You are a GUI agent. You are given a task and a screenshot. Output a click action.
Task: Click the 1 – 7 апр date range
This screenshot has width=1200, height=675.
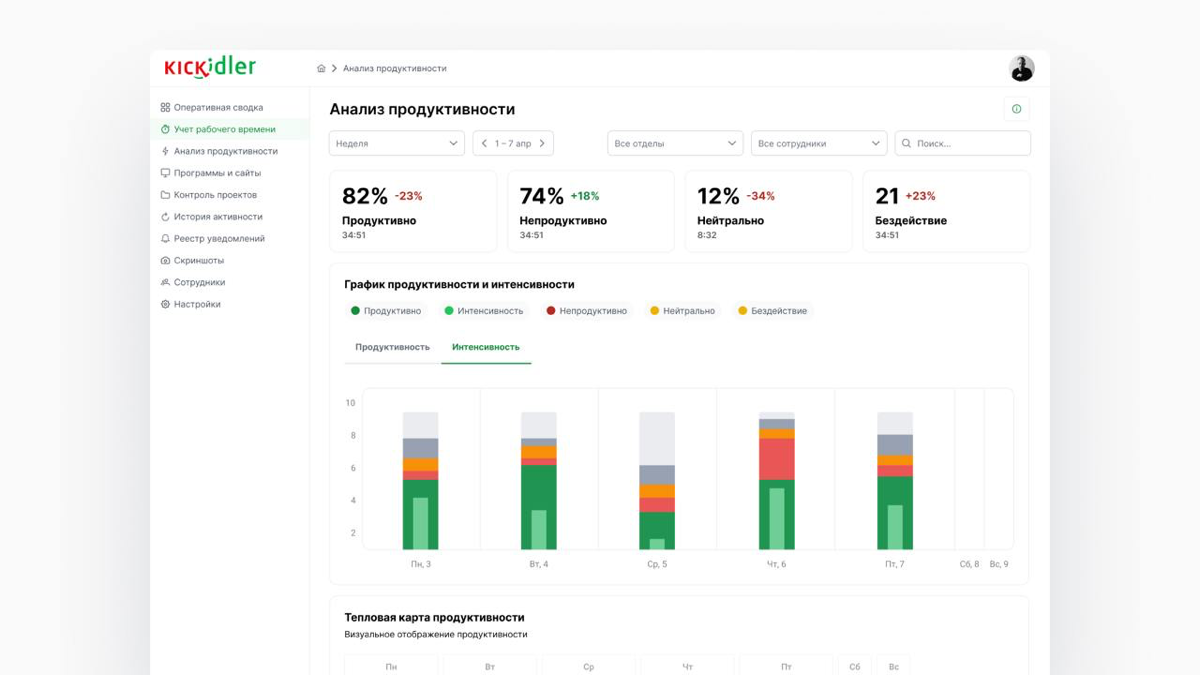tap(513, 144)
